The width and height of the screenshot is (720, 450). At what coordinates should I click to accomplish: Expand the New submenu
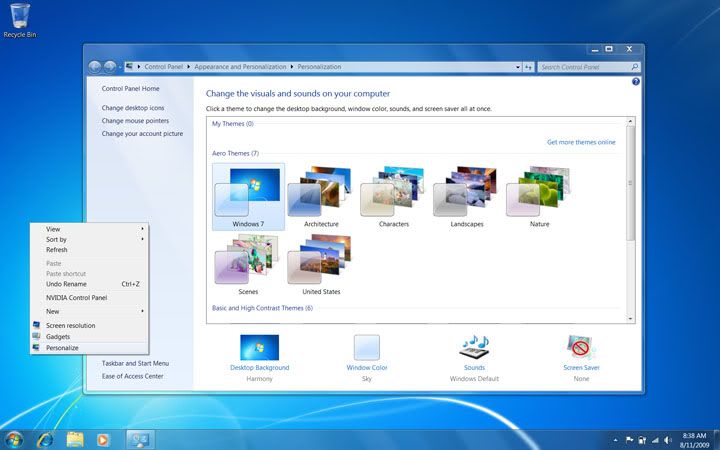(x=142, y=311)
